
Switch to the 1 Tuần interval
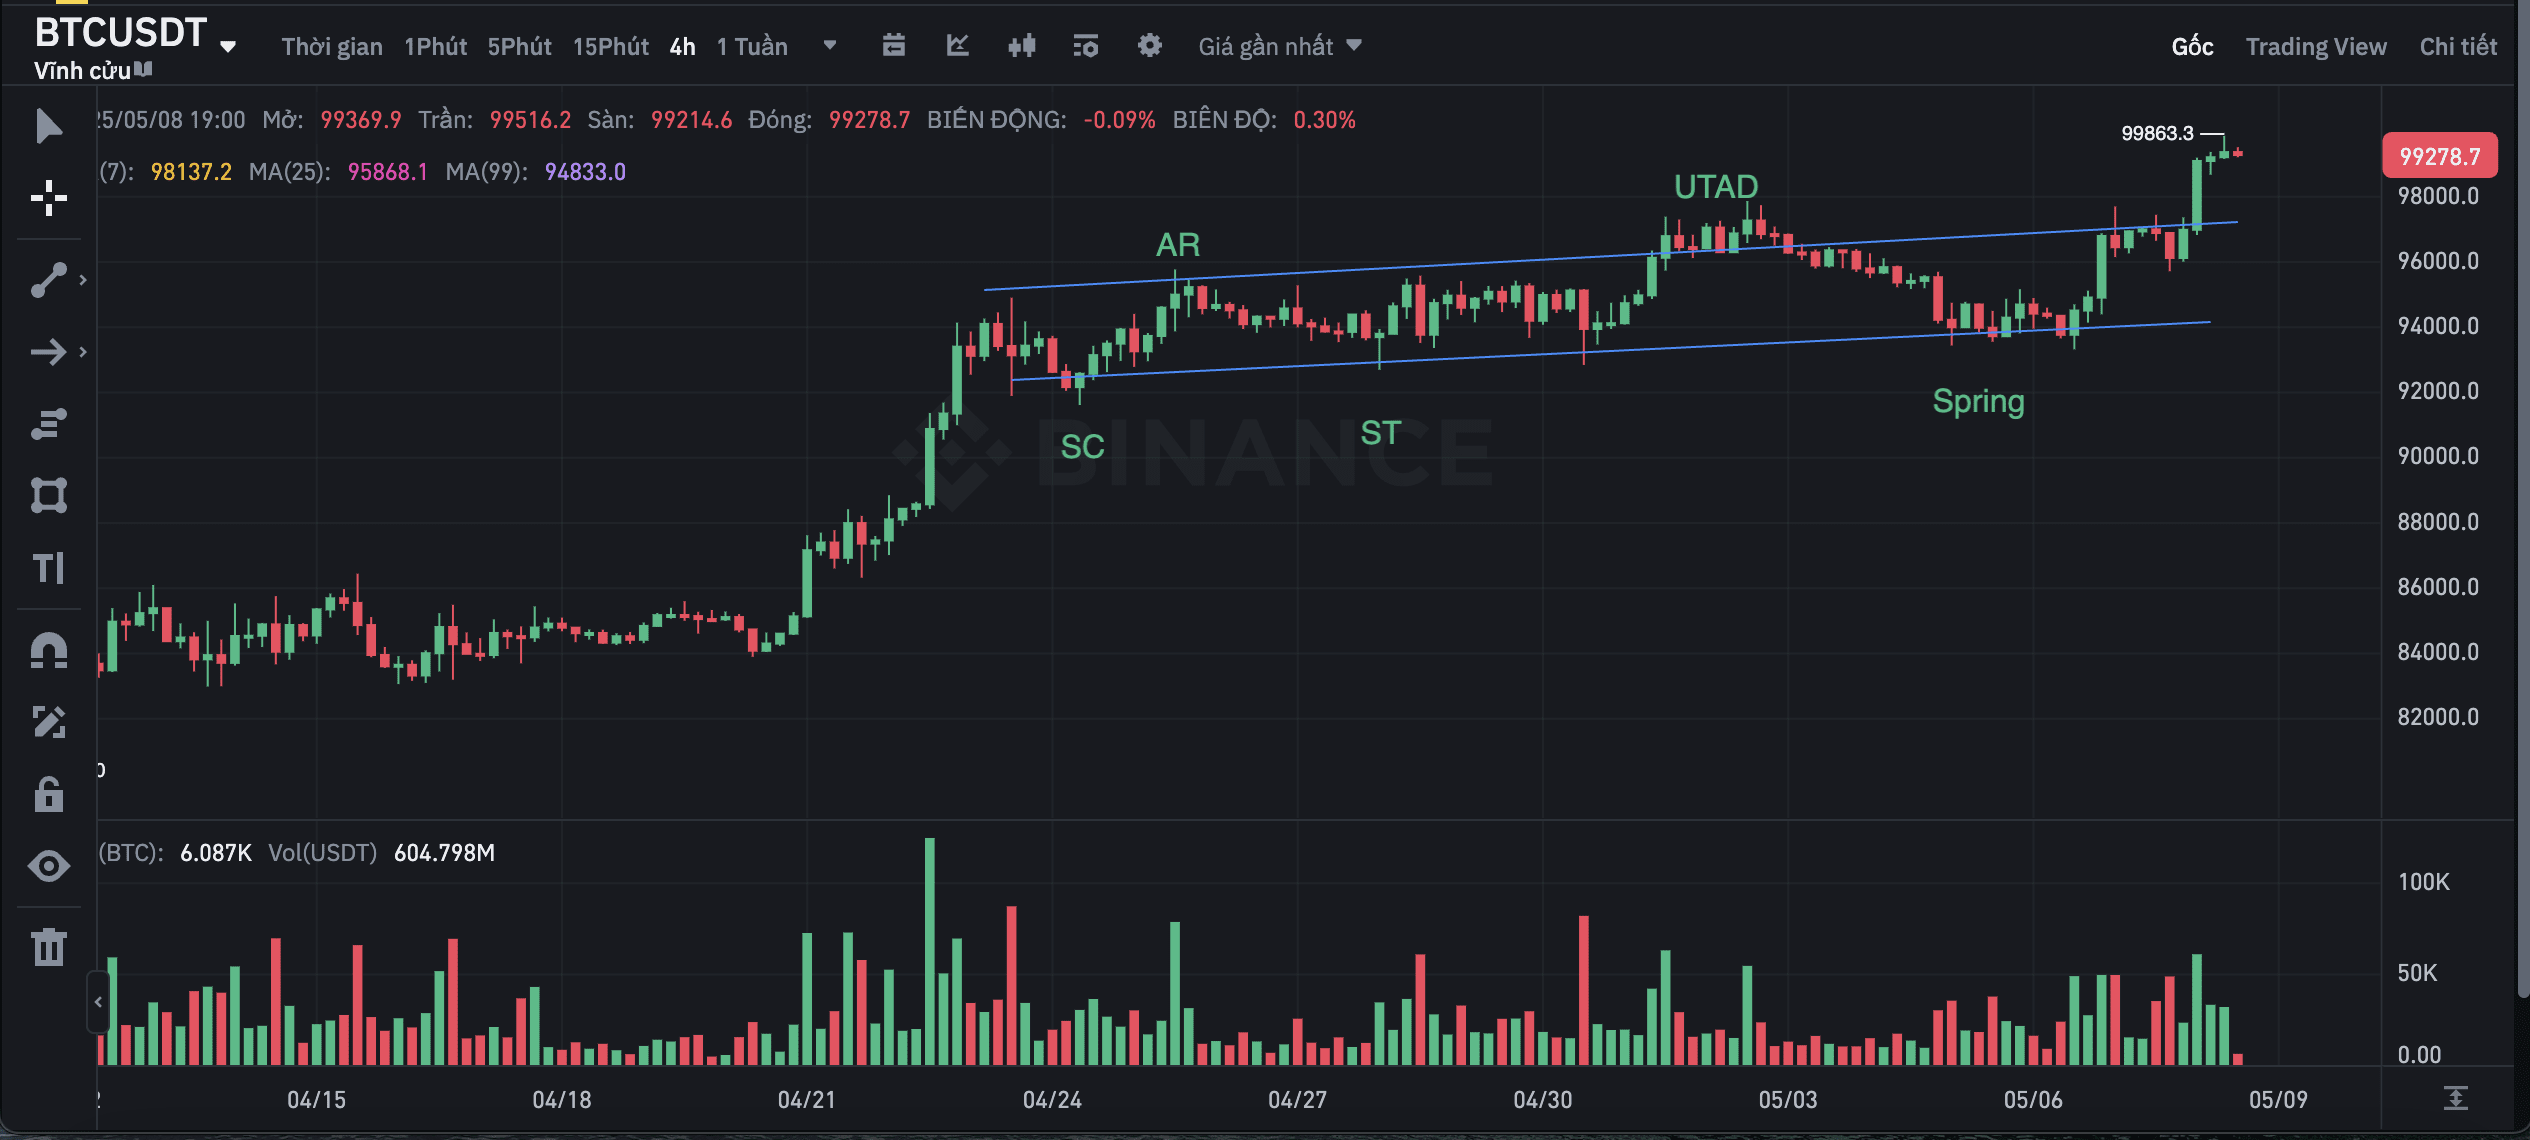point(752,46)
